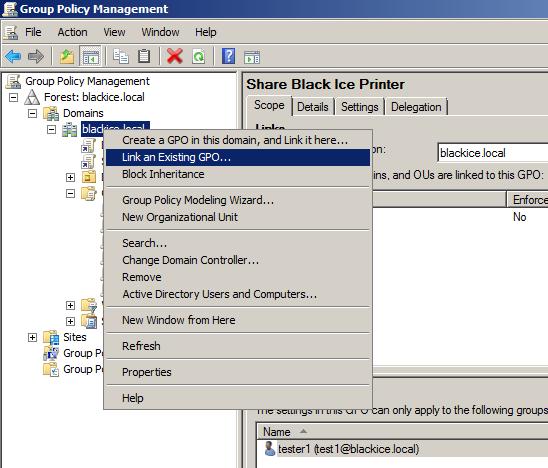The image size is (548, 468).
Task: Choose New Organizational Unit
Action: 238,217
